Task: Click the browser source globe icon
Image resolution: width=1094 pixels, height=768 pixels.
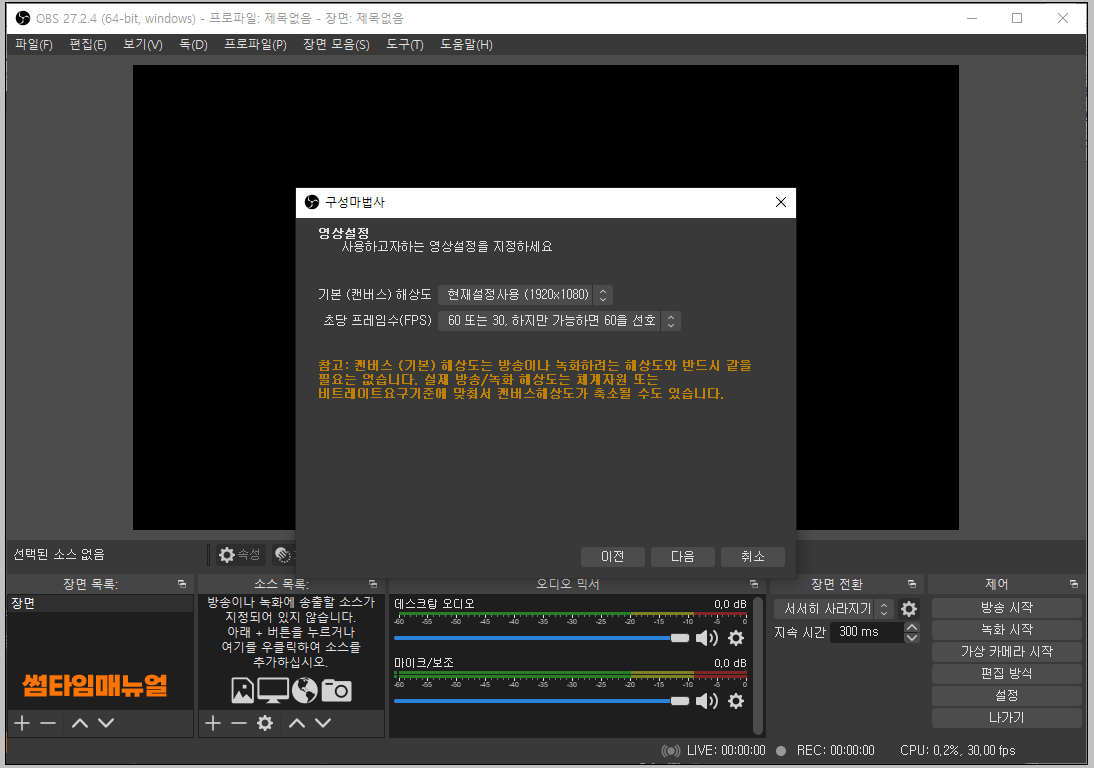Action: pos(305,691)
